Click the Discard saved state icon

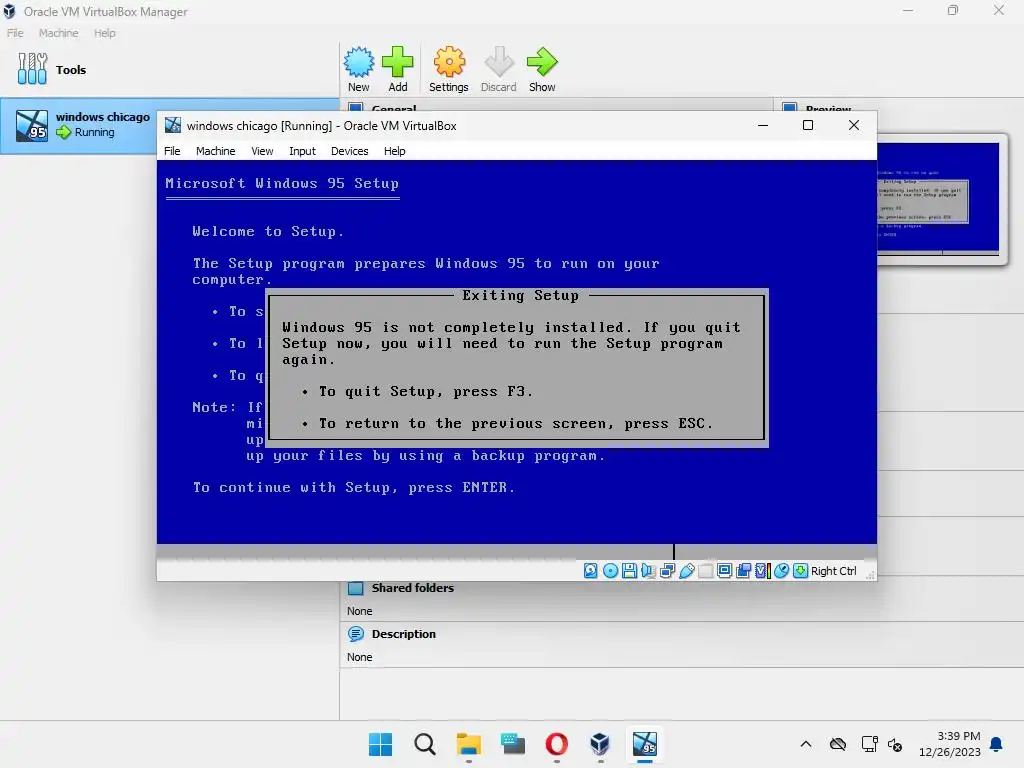click(499, 63)
